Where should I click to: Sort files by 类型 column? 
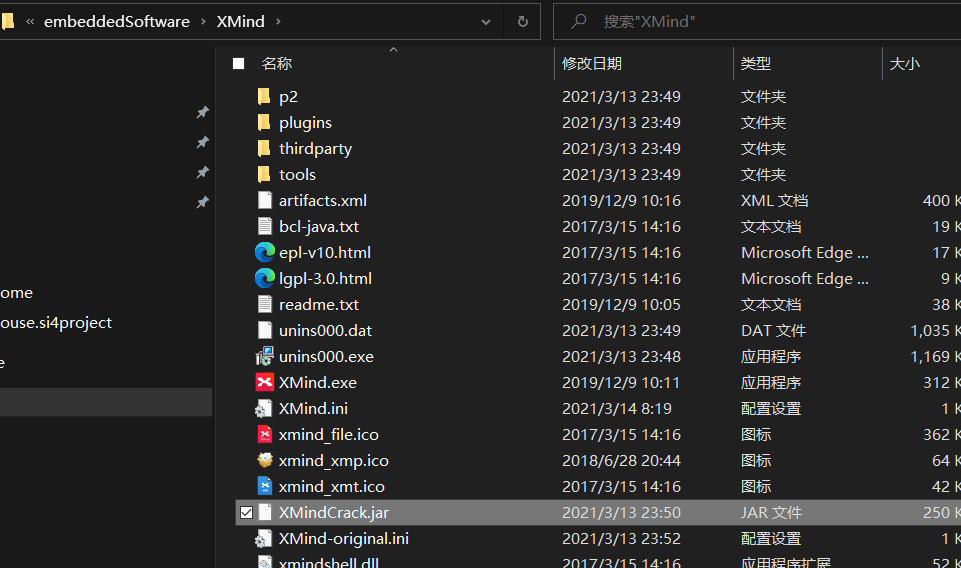point(756,64)
